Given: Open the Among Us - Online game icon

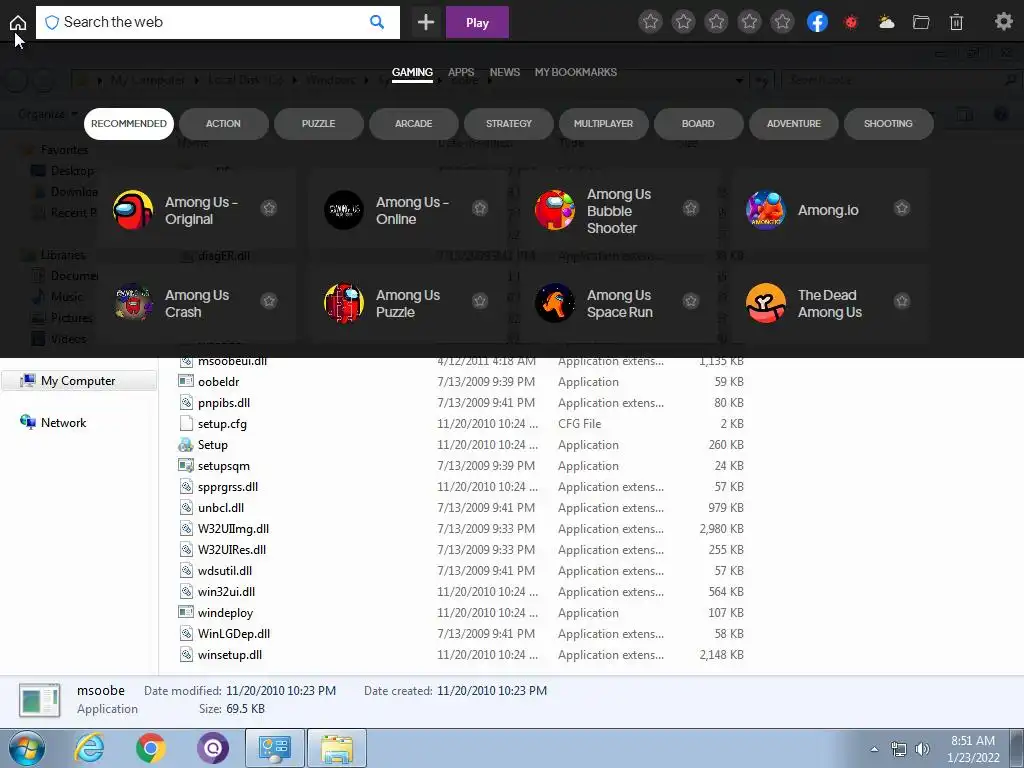Looking at the screenshot, I should tap(344, 210).
